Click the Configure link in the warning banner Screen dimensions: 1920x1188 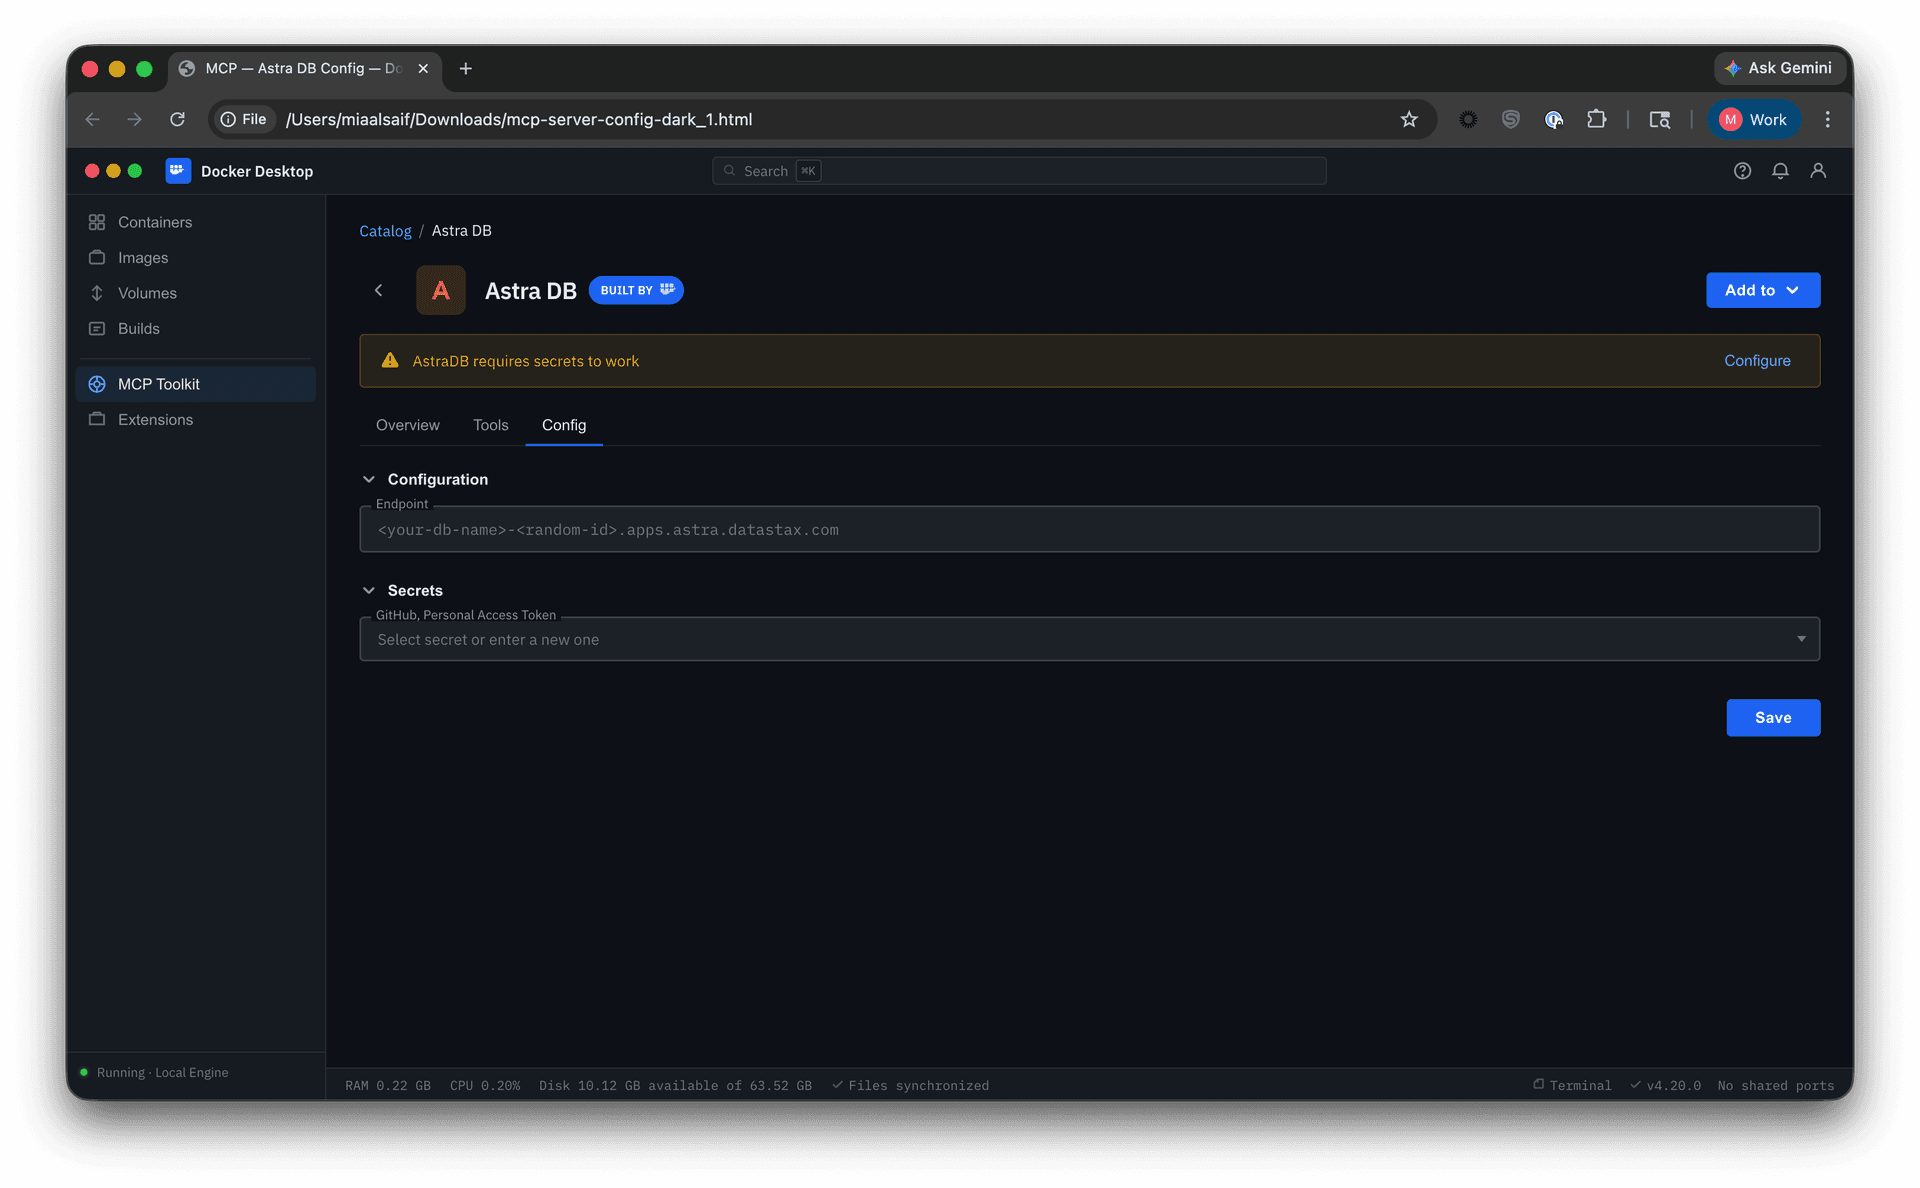click(1756, 361)
